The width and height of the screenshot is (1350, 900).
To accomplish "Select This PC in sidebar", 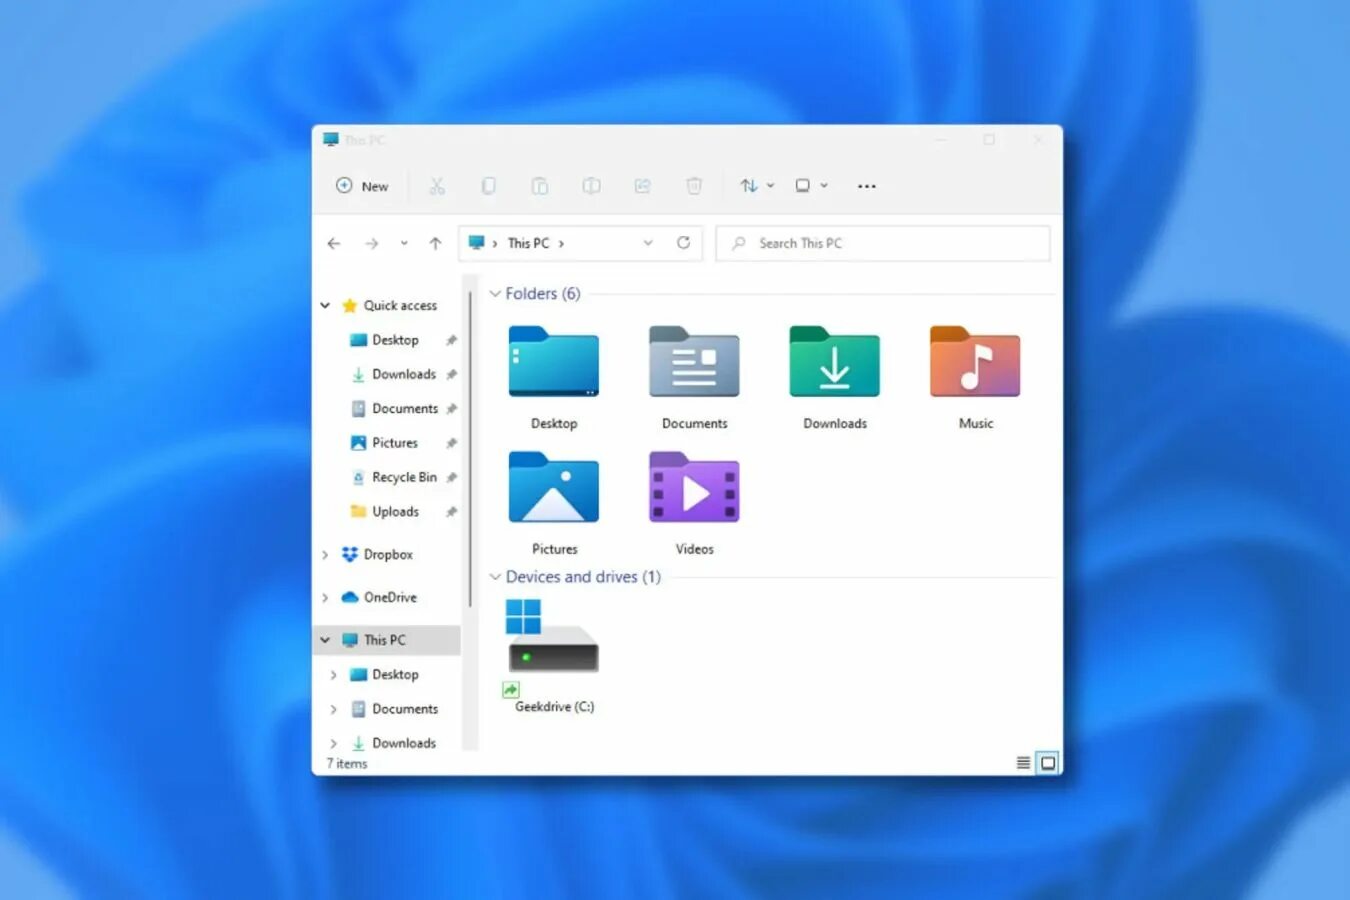I will point(385,640).
